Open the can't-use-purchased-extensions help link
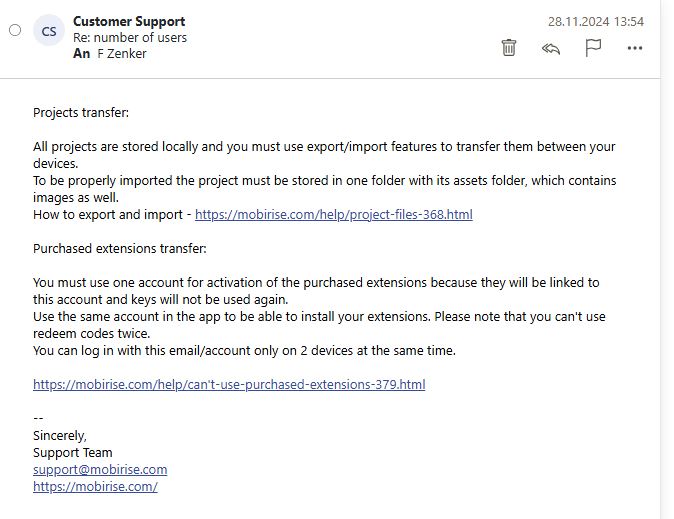674x519 pixels. point(229,384)
